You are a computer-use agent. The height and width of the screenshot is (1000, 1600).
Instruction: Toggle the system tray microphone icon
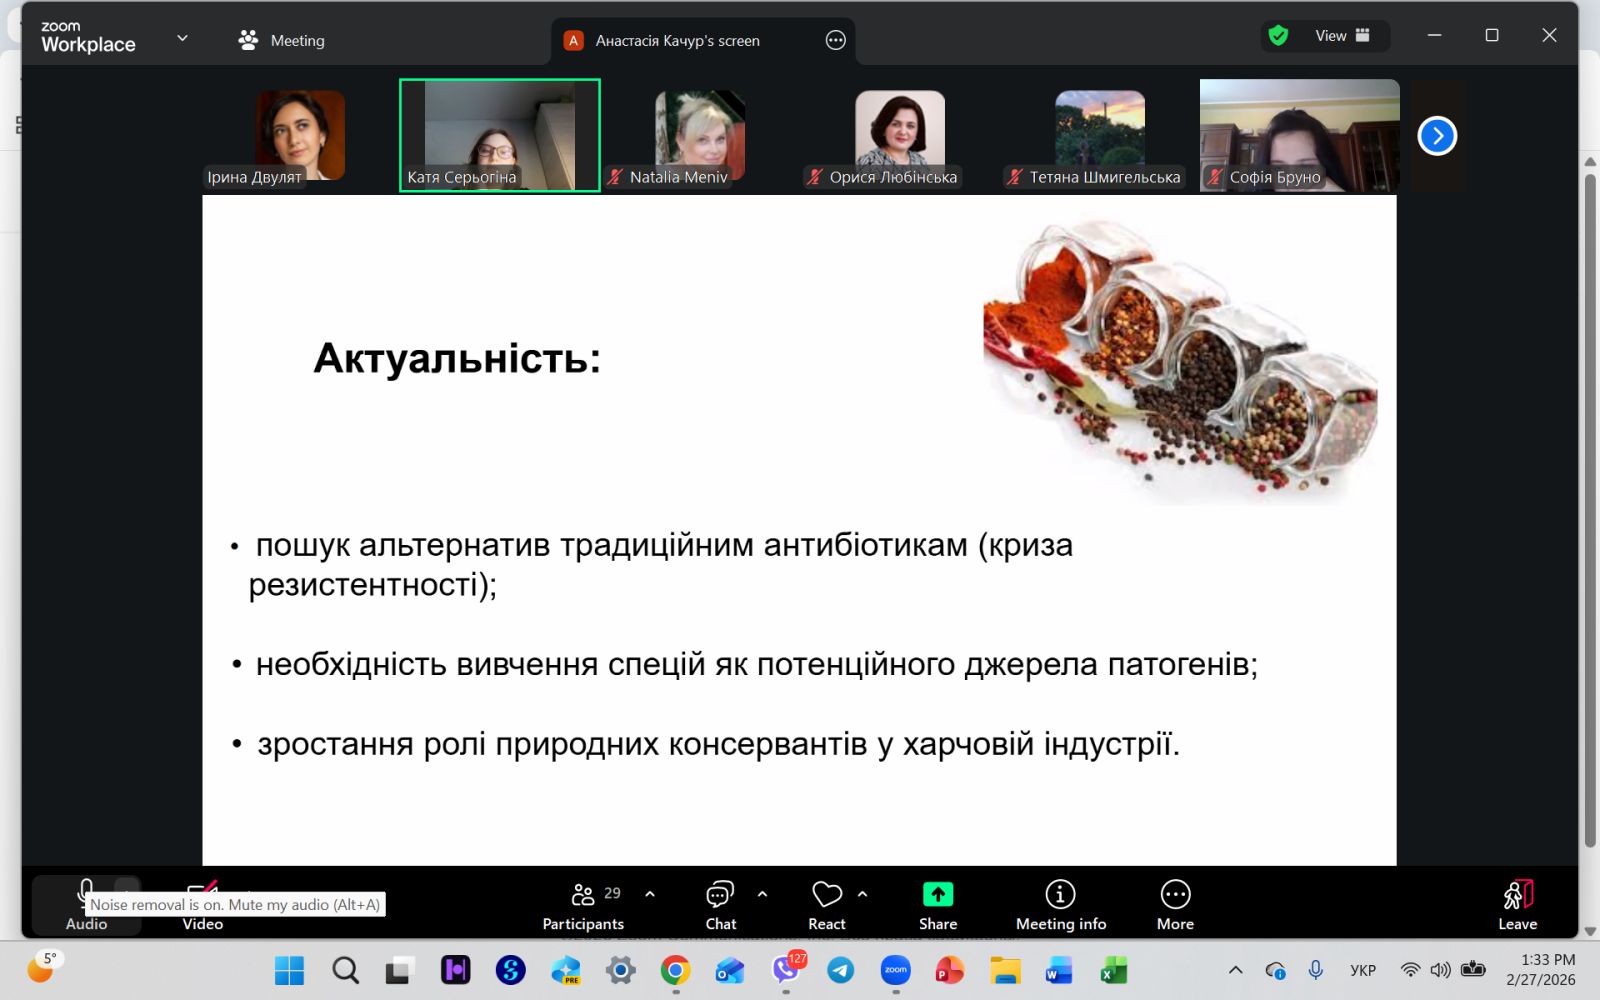tap(1316, 970)
